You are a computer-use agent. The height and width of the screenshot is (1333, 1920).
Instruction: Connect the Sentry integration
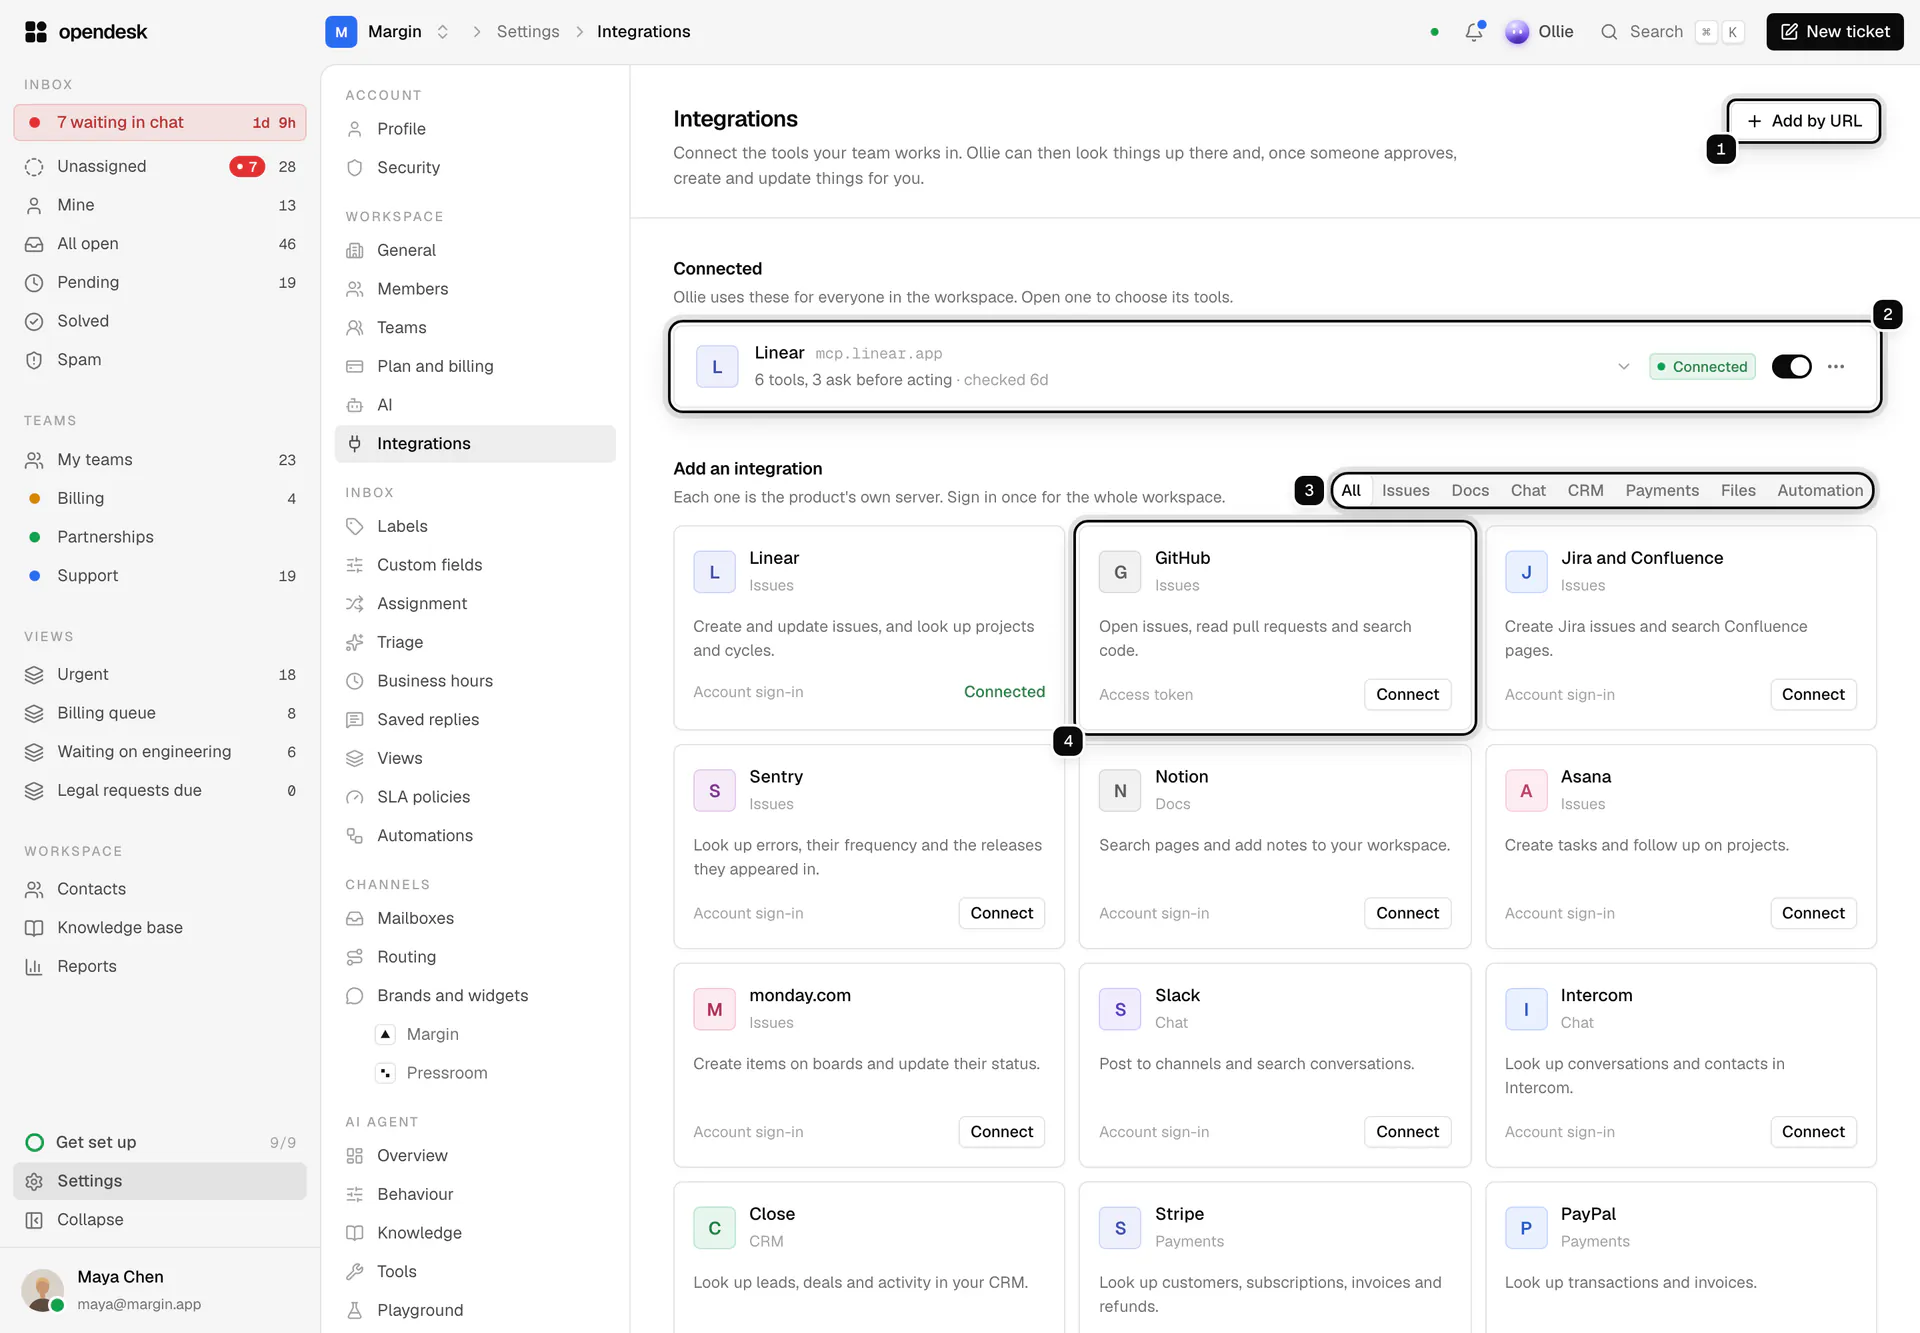(1001, 913)
